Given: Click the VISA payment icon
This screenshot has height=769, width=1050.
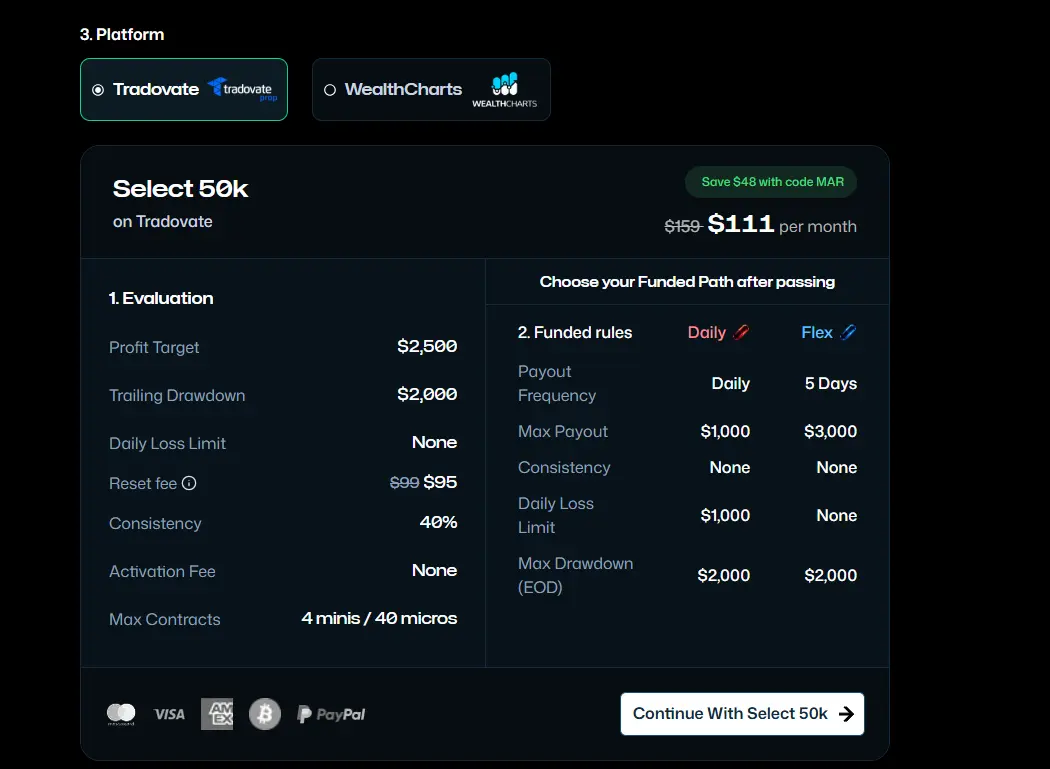Looking at the screenshot, I should click(169, 714).
